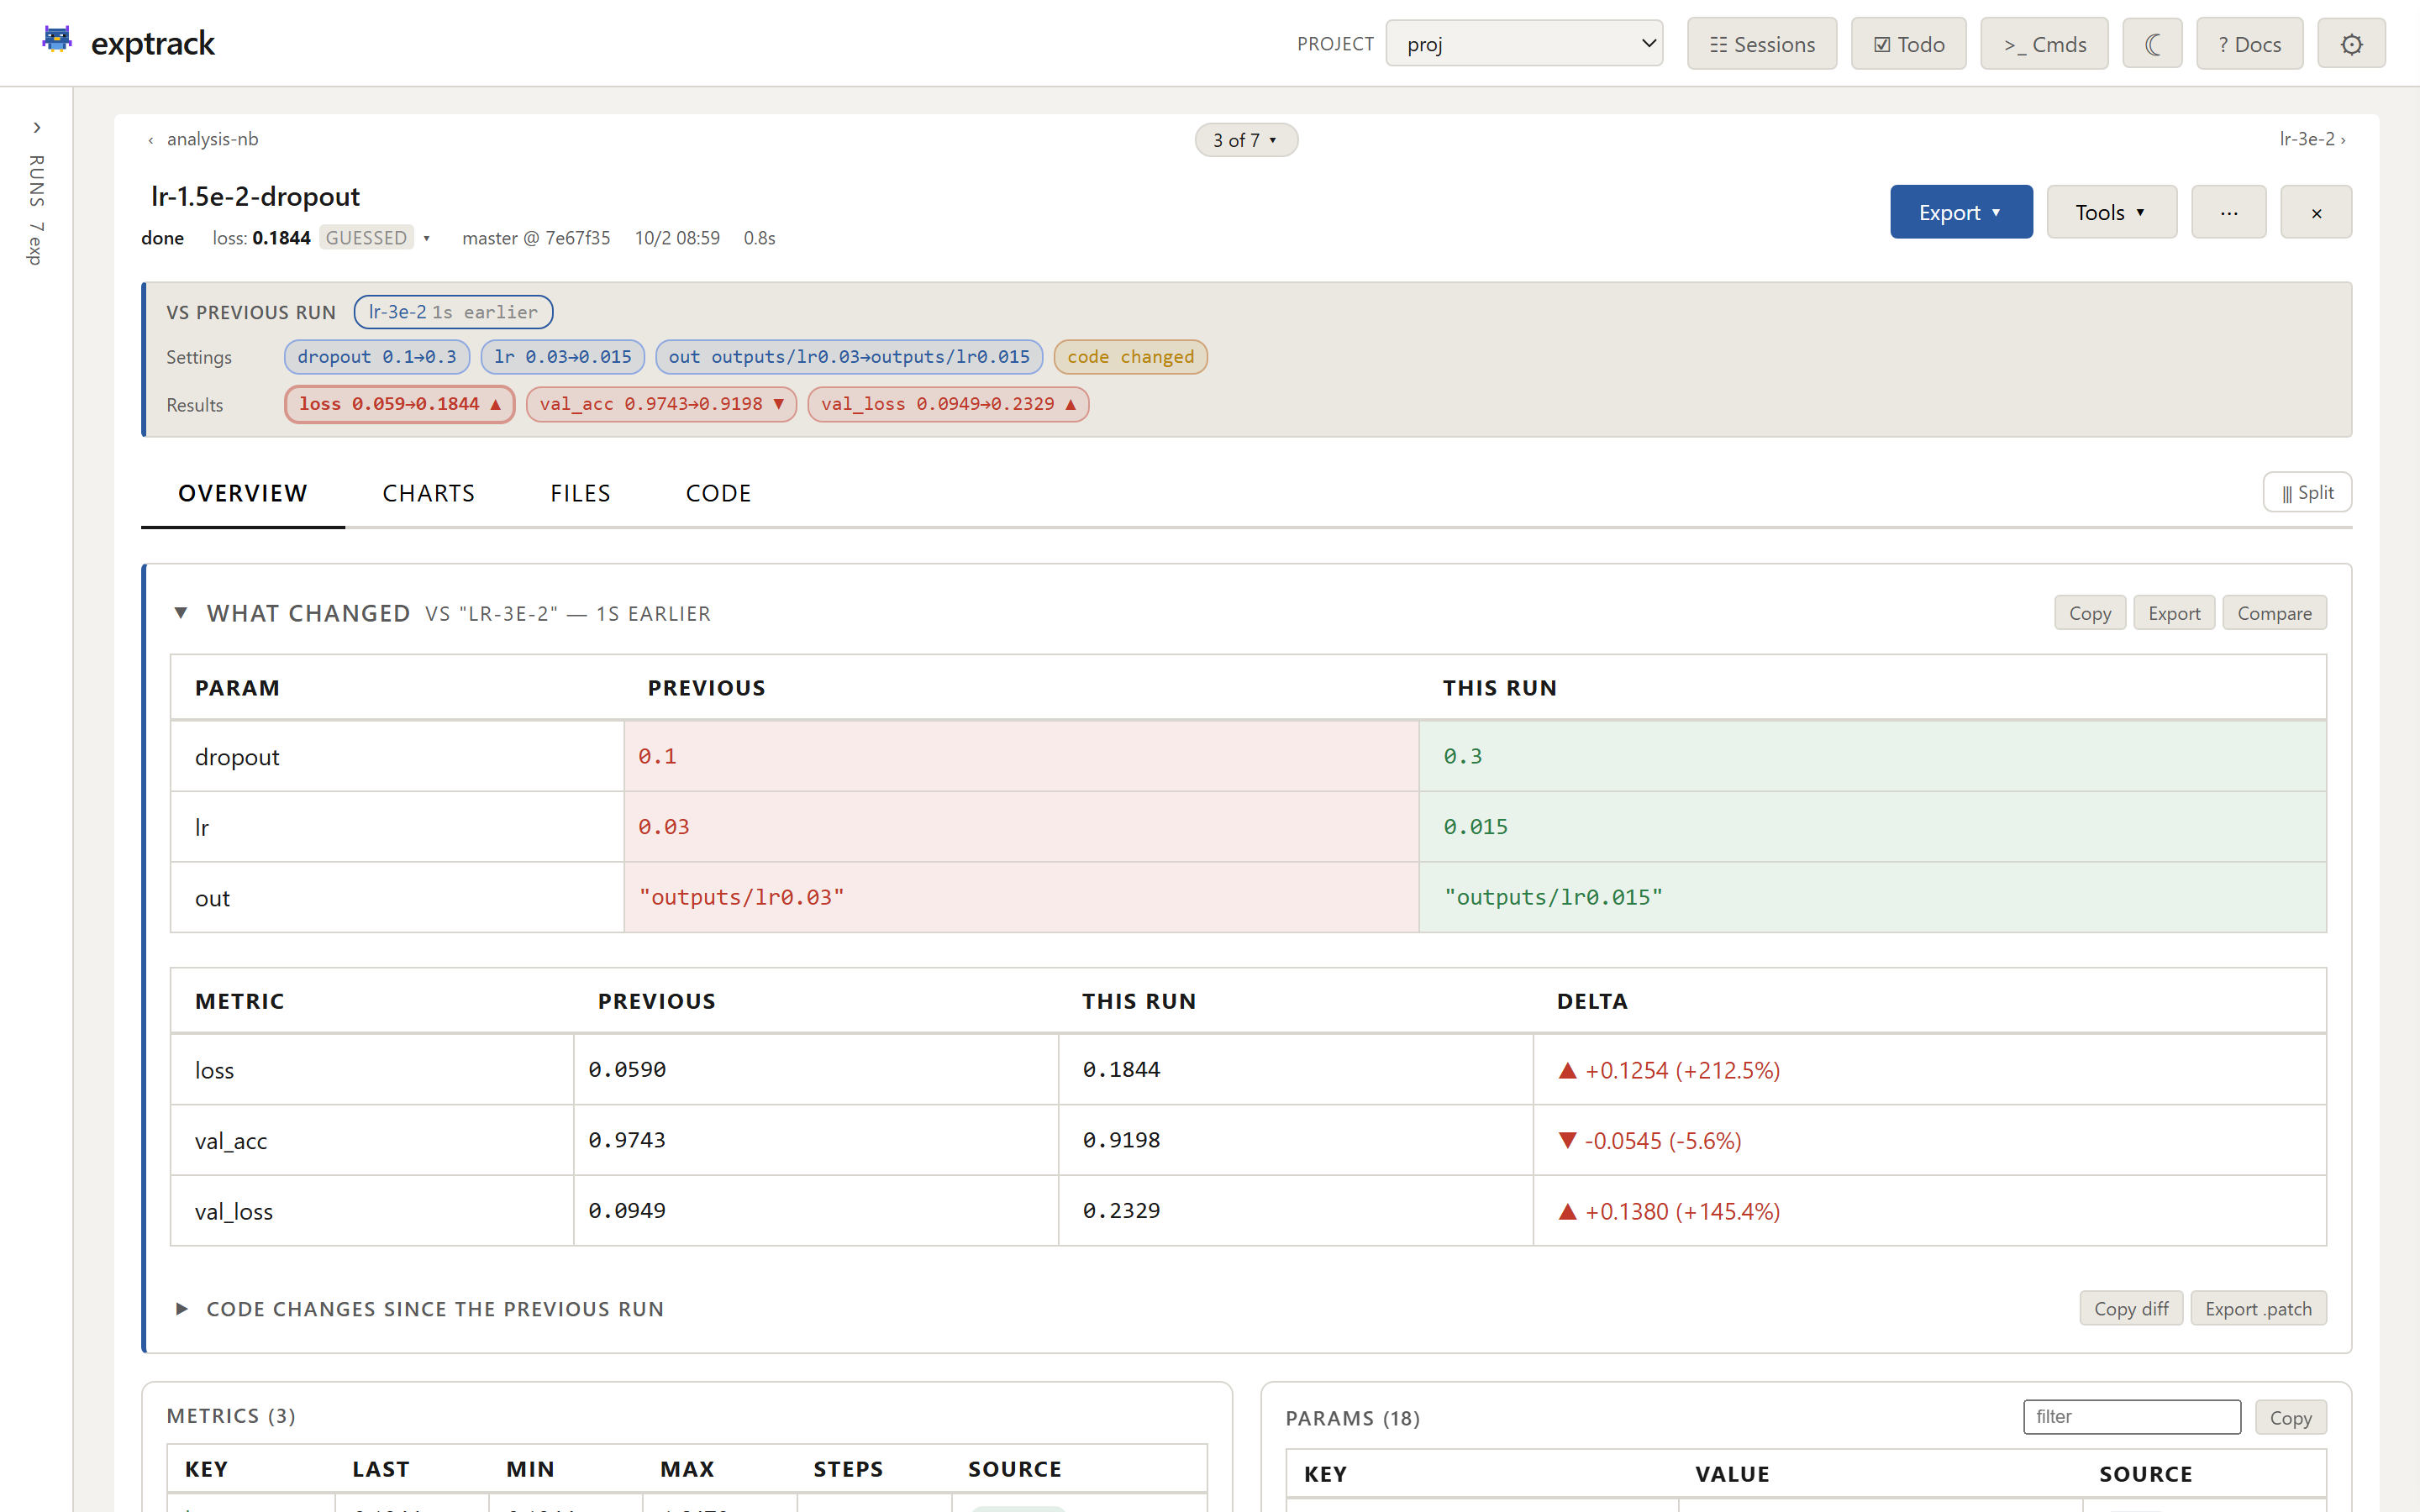
Task: Collapse the WHAT CHANGED section triangle
Action: pyautogui.click(x=181, y=613)
